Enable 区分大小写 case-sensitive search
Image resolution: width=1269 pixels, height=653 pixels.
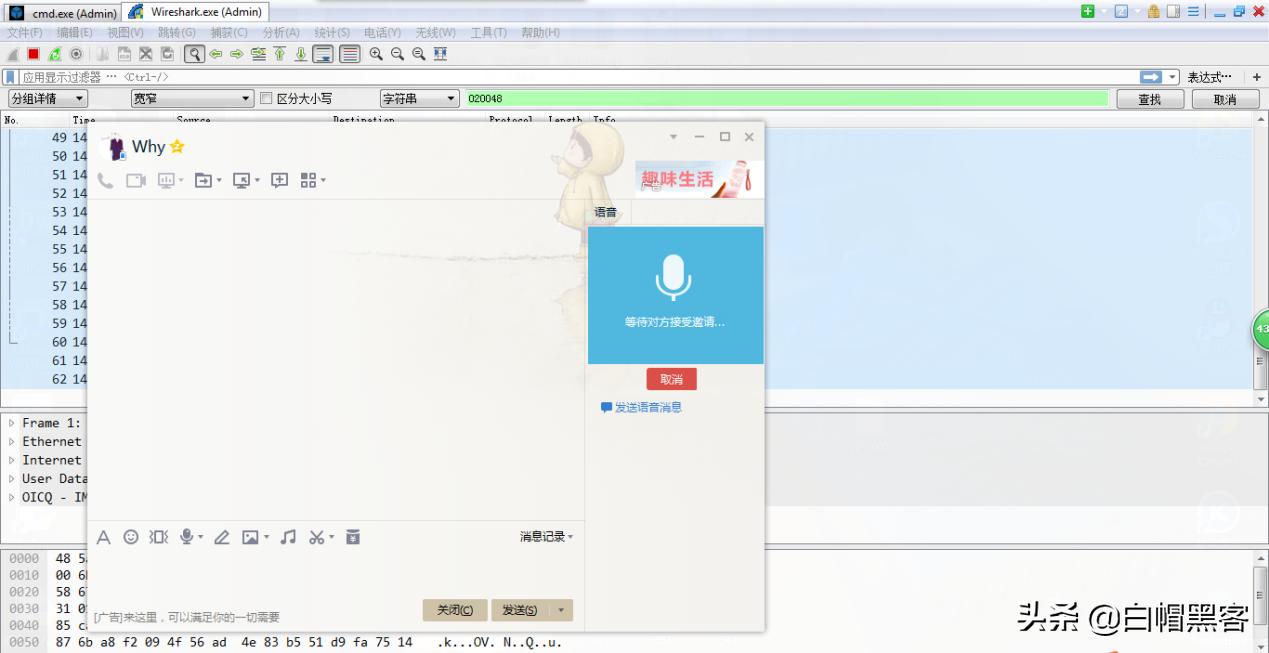click(x=265, y=97)
